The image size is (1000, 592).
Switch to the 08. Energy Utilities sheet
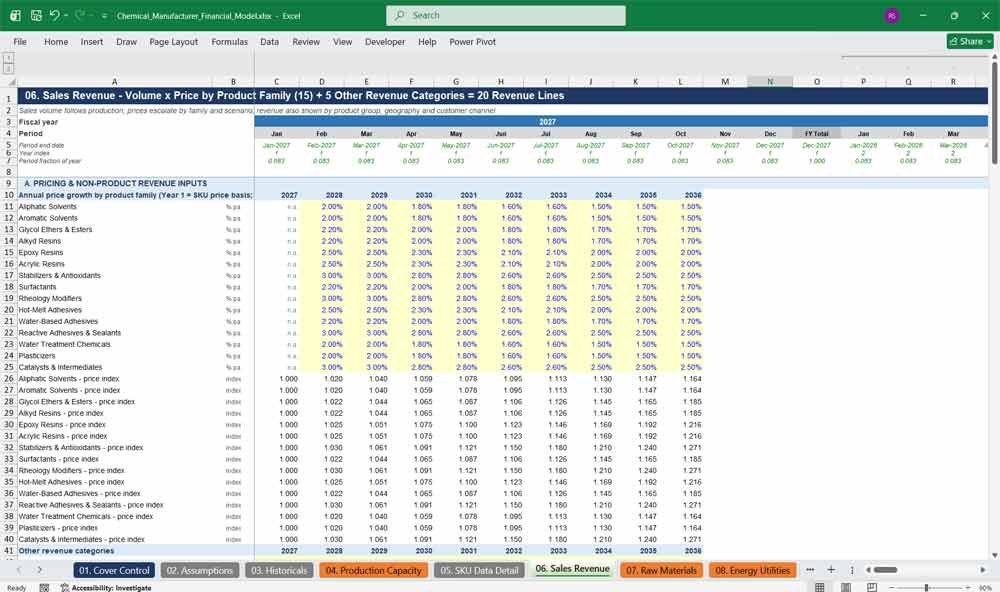[x=752, y=570]
